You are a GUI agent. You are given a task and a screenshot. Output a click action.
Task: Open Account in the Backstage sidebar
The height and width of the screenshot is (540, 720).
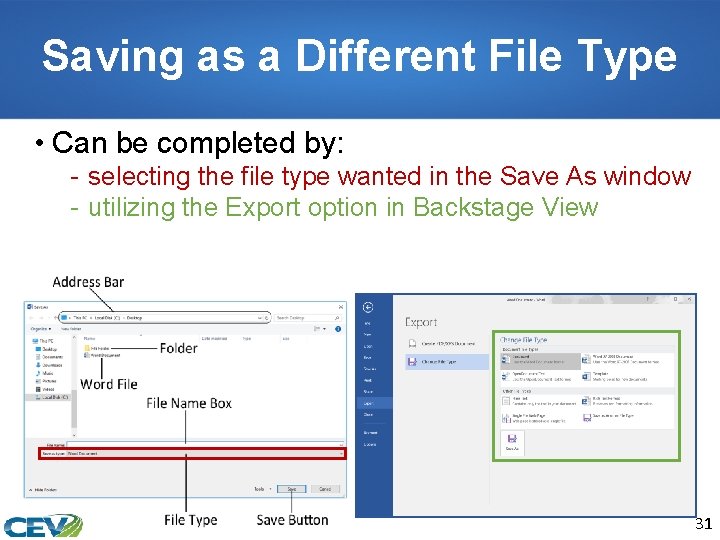(370, 433)
